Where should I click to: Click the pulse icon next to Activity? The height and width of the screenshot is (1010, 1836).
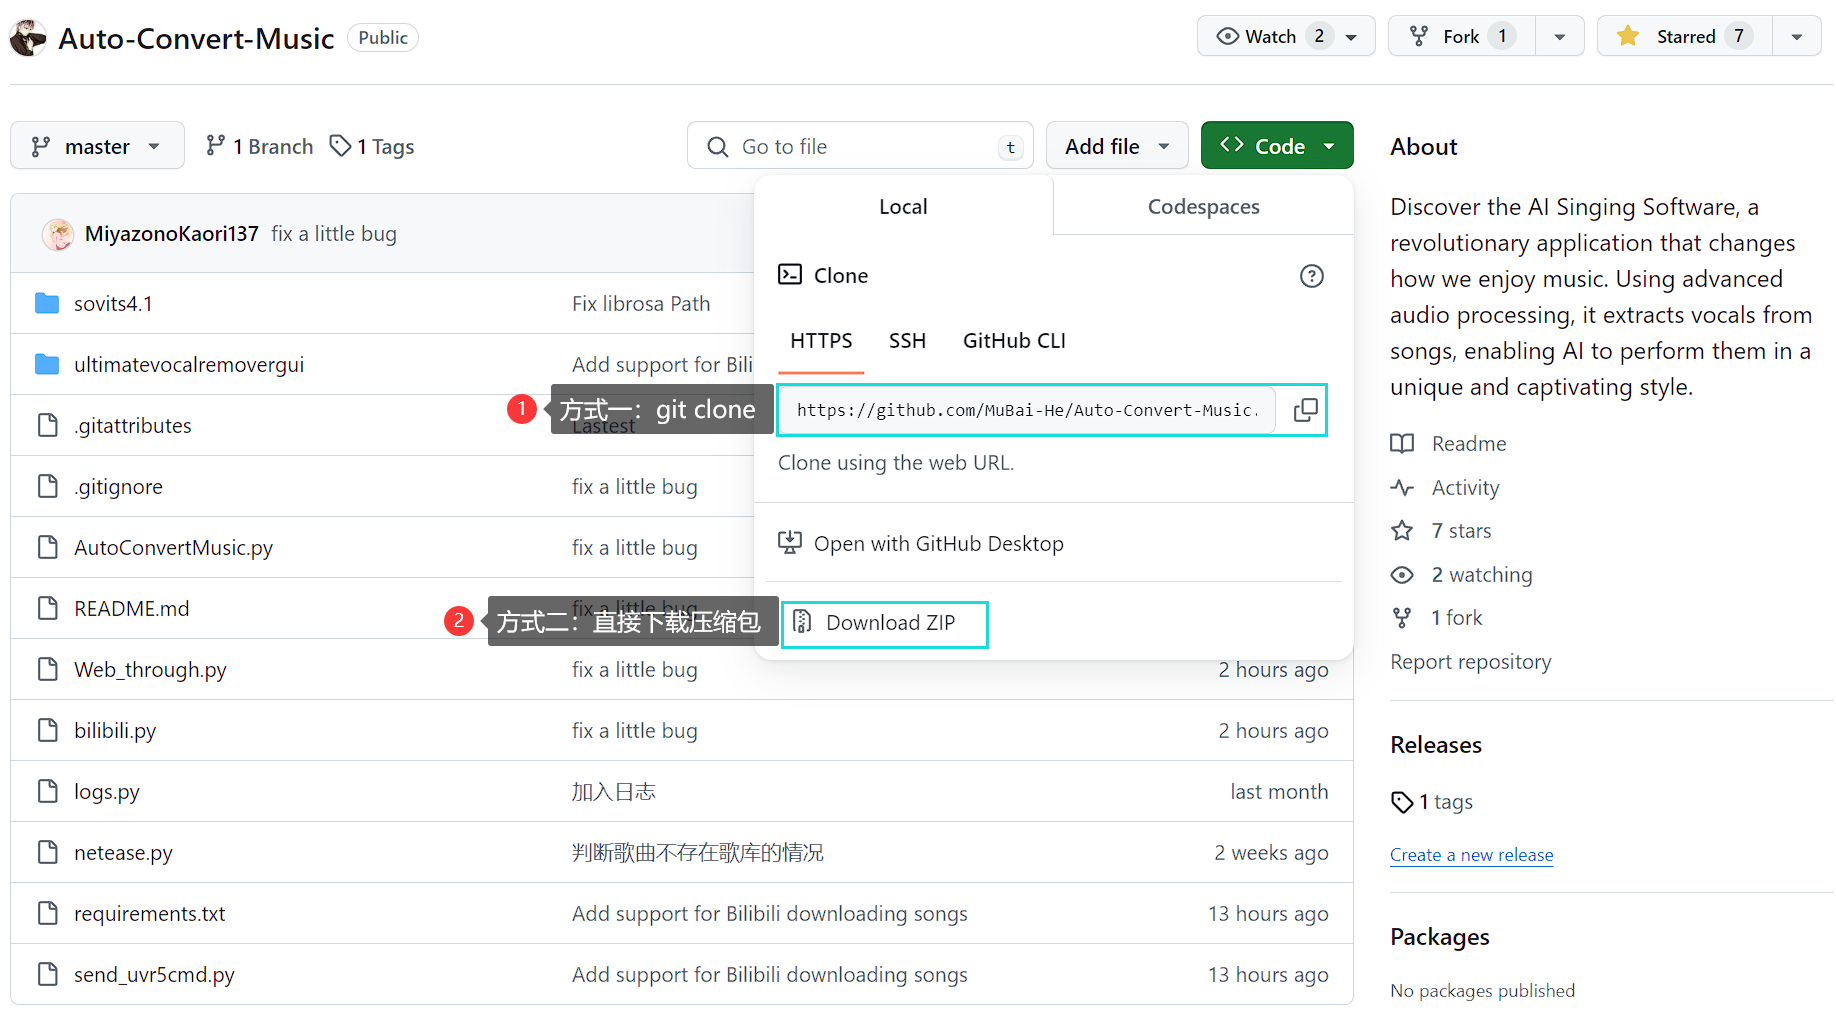(1402, 488)
